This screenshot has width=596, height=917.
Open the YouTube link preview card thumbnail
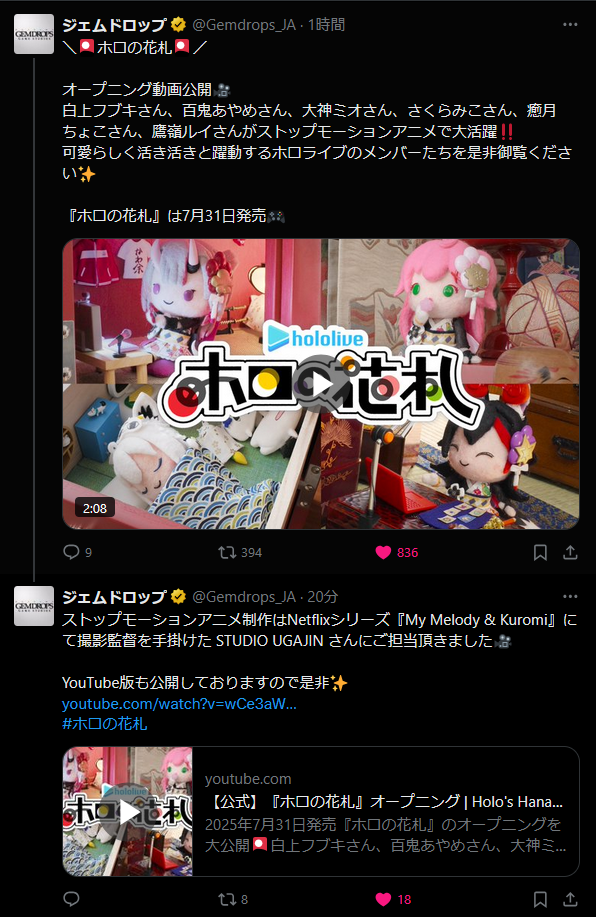(128, 812)
